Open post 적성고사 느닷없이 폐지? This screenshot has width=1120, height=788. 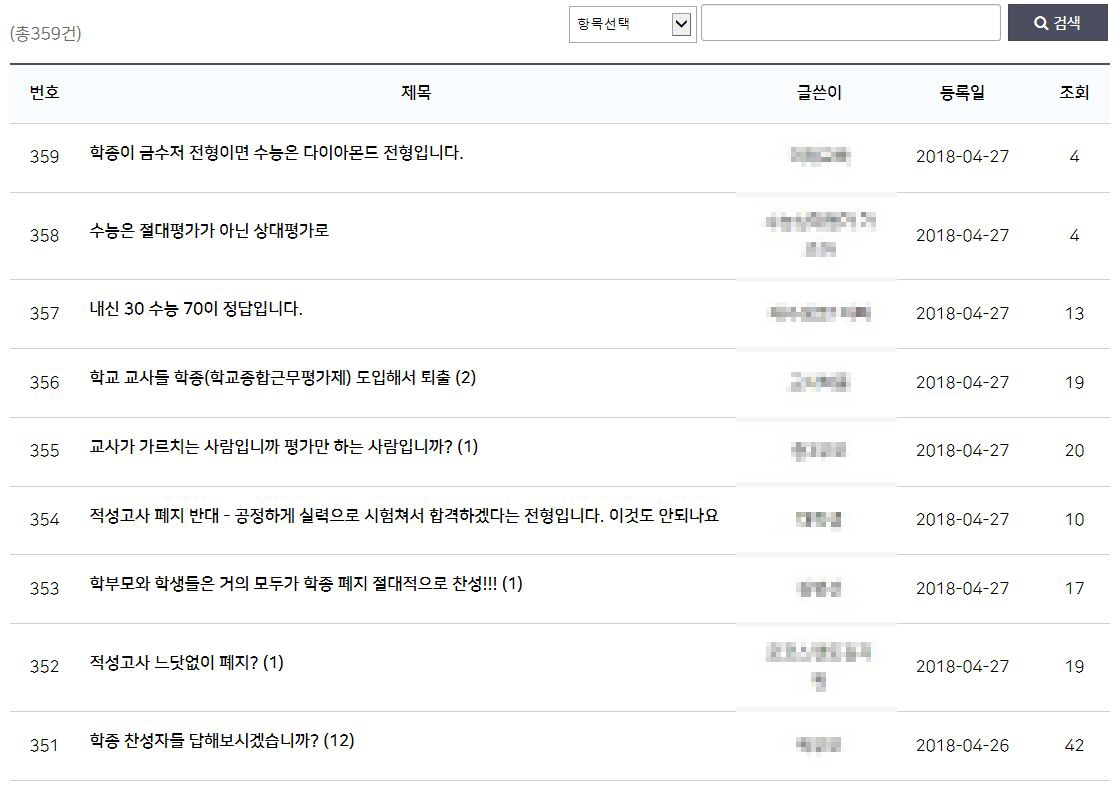coord(186,662)
